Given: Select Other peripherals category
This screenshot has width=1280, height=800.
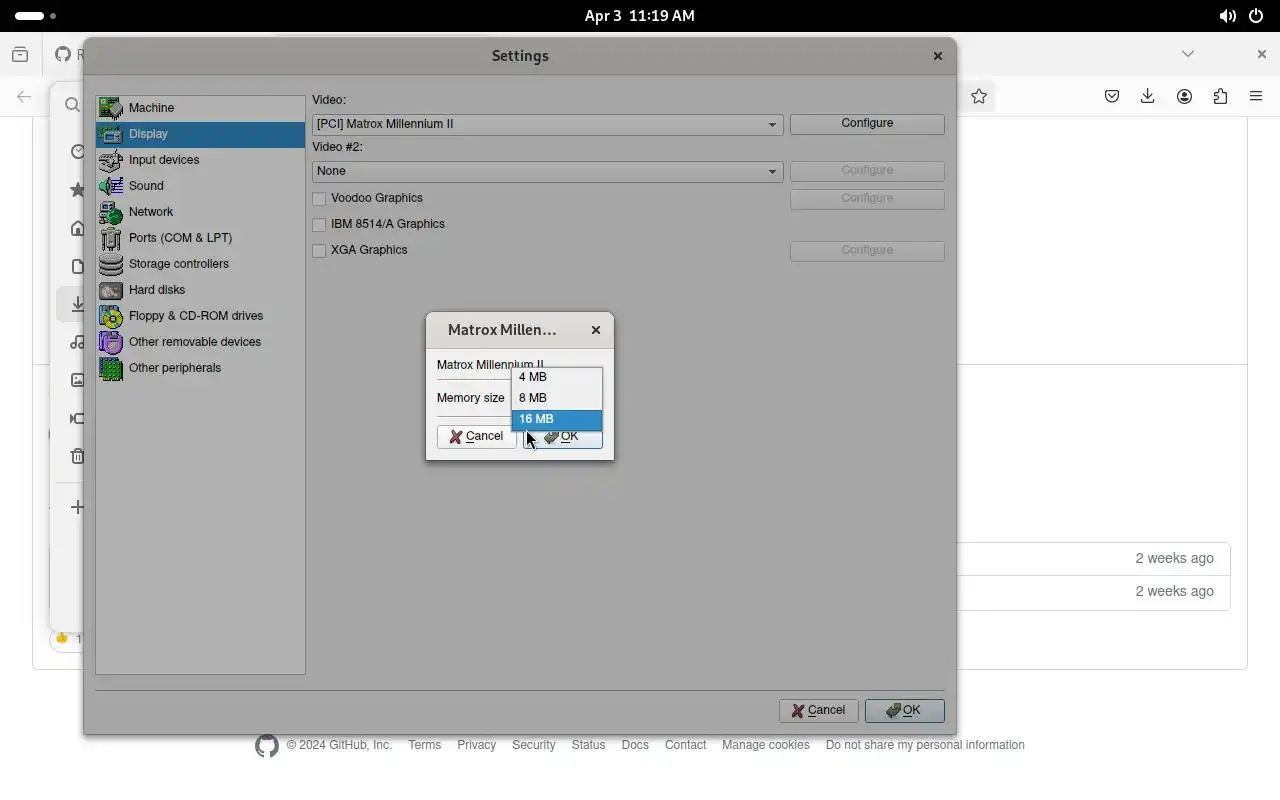Looking at the screenshot, I should pyautogui.click(x=200, y=368).
